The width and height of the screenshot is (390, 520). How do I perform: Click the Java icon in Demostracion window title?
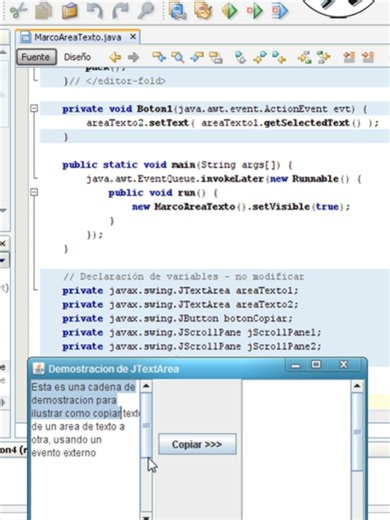pos(39,369)
